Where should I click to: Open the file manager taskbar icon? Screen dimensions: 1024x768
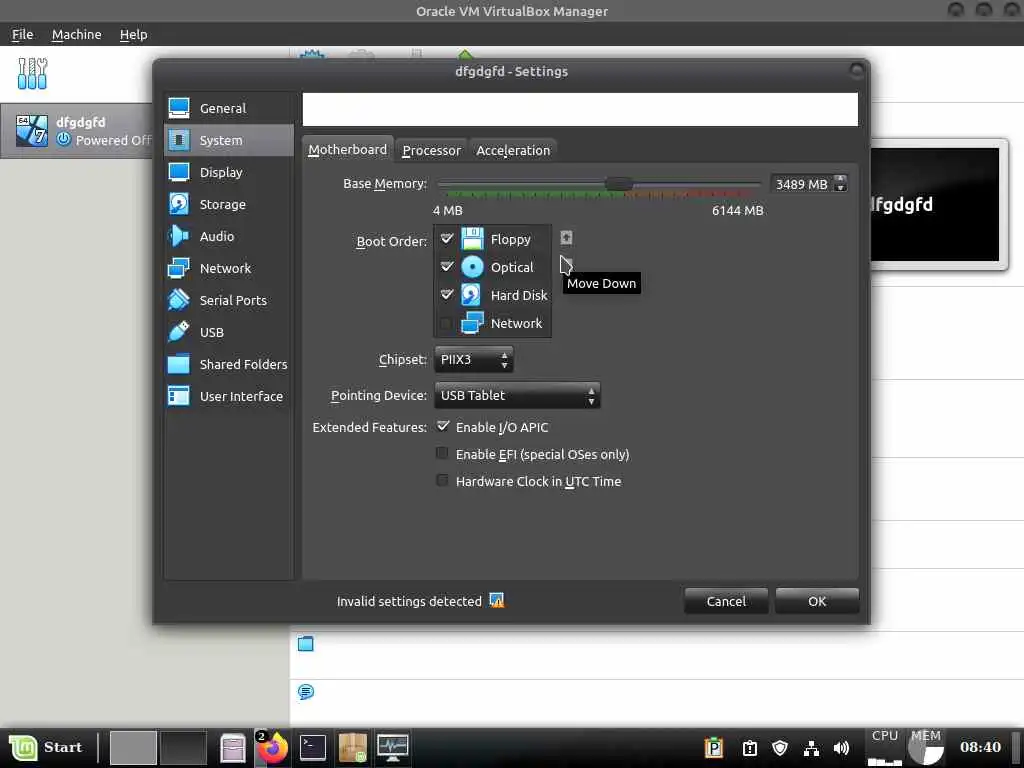232,748
